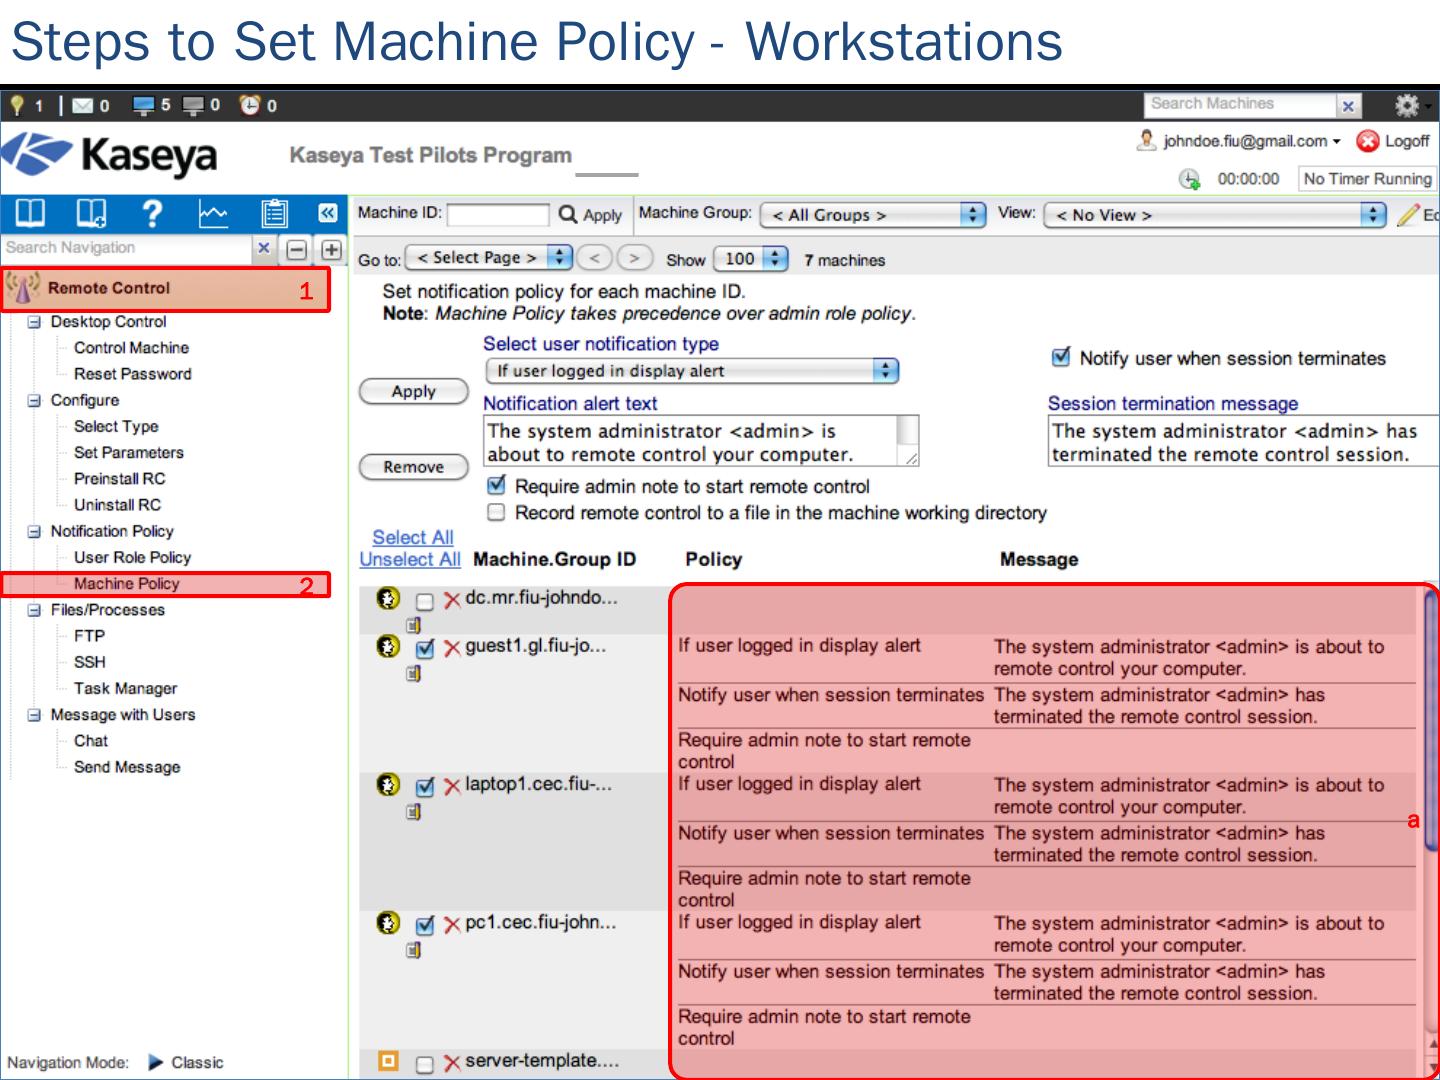Click the Remove button
This screenshot has height=1080, width=1440.
(413, 467)
